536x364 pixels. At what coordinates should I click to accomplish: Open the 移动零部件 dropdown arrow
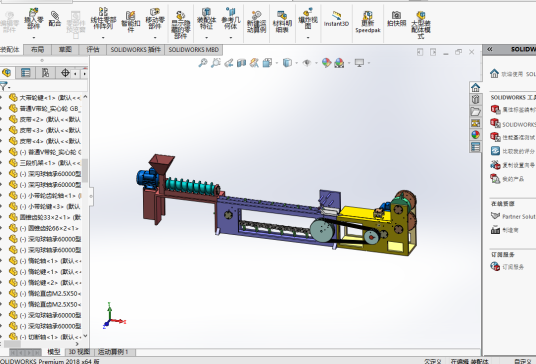tap(155, 37)
